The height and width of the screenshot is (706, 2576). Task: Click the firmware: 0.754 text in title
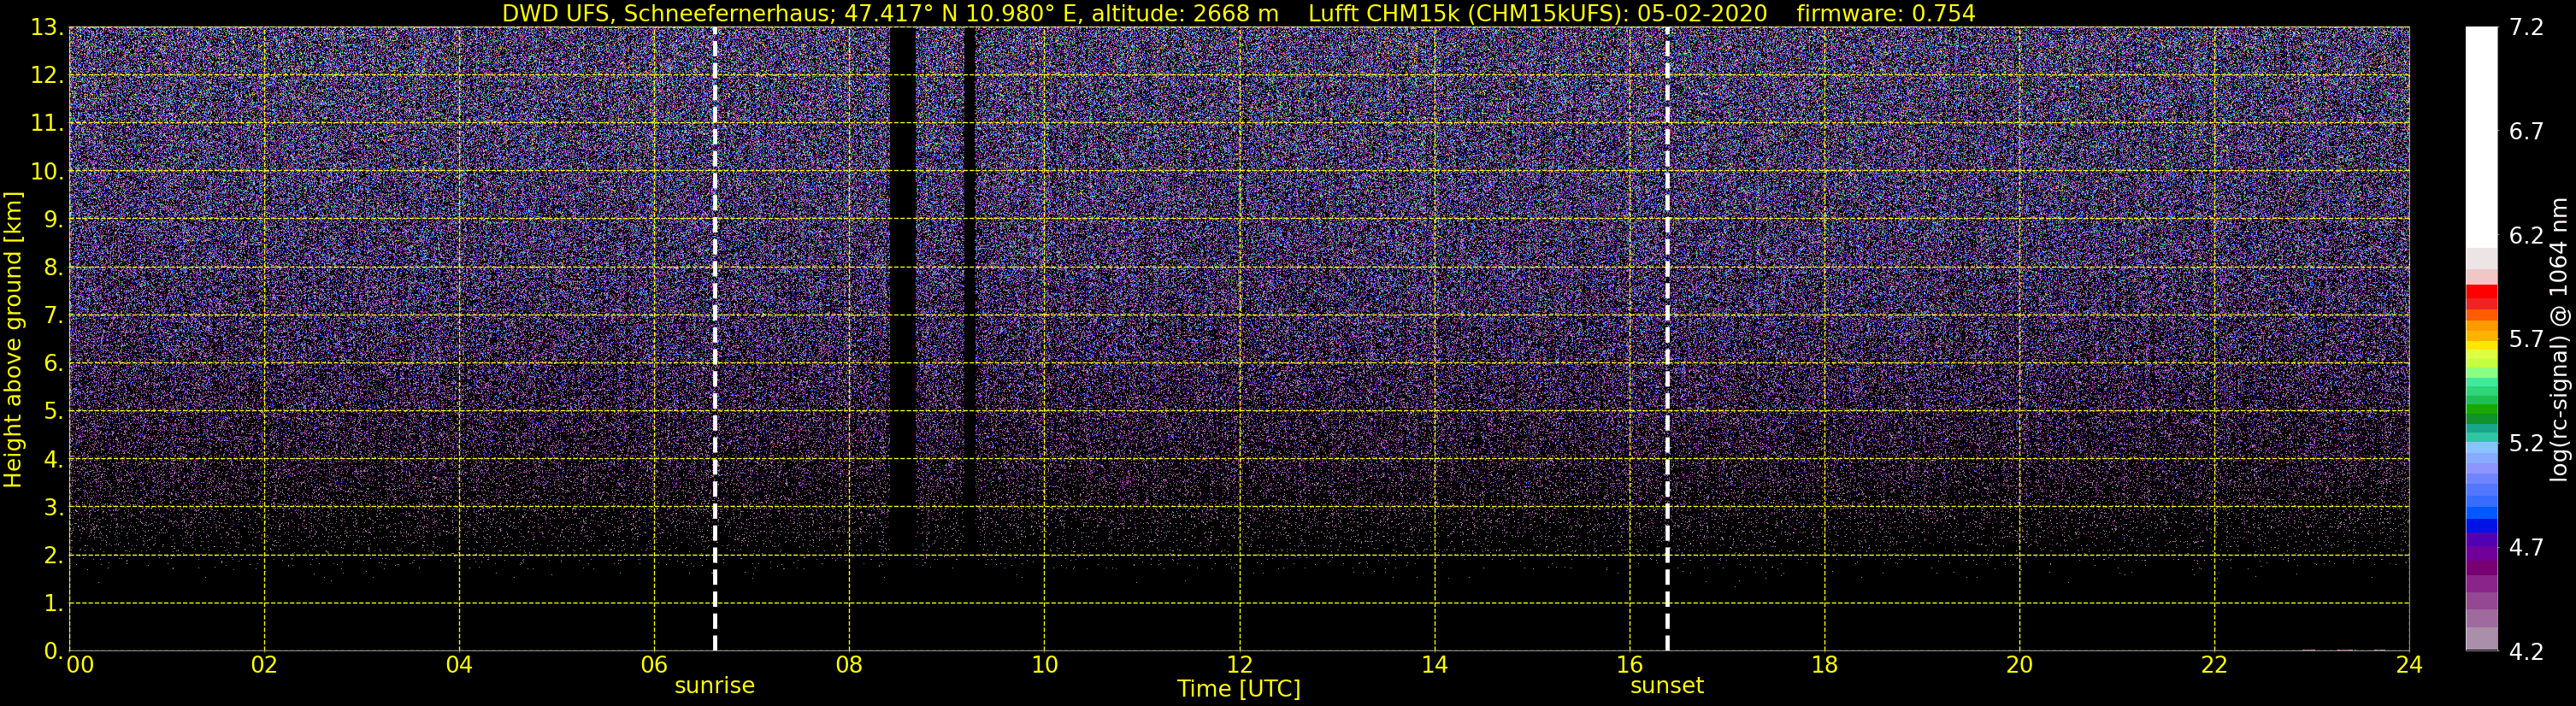(1885, 14)
